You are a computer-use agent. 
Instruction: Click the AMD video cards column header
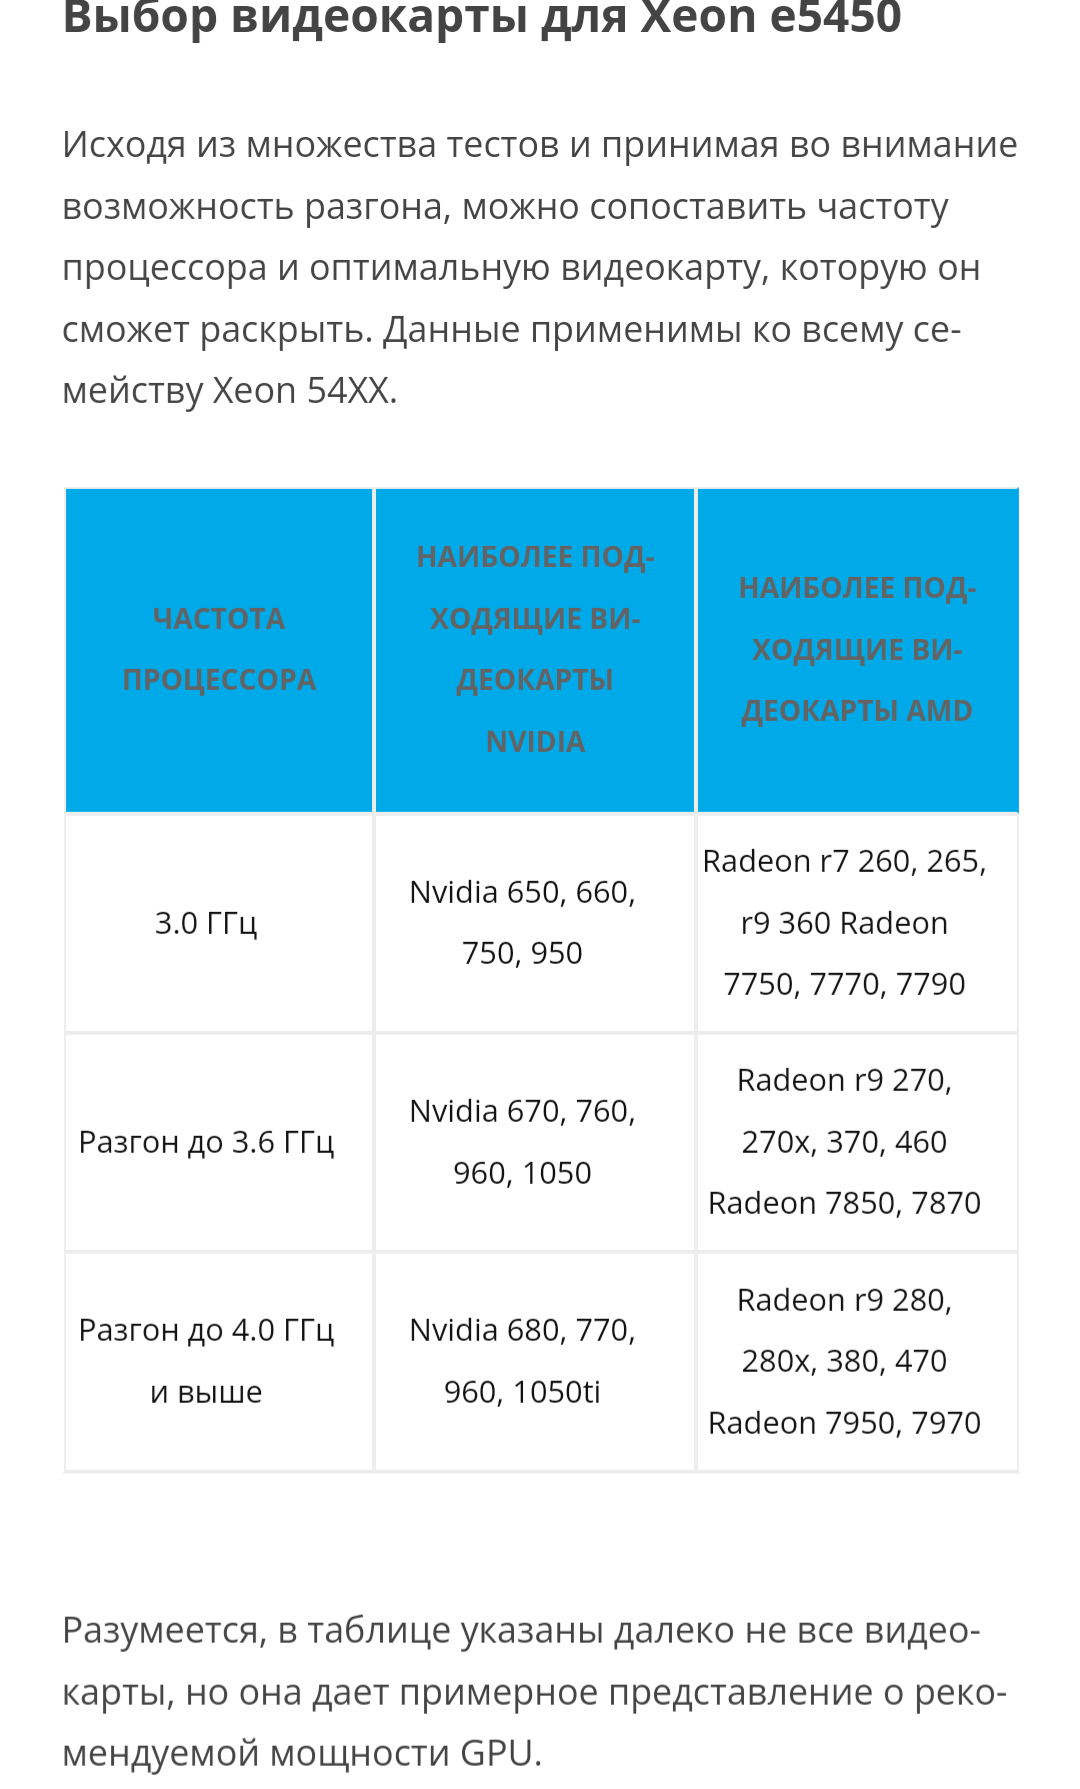pyautogui.click(x=857, y=650)
